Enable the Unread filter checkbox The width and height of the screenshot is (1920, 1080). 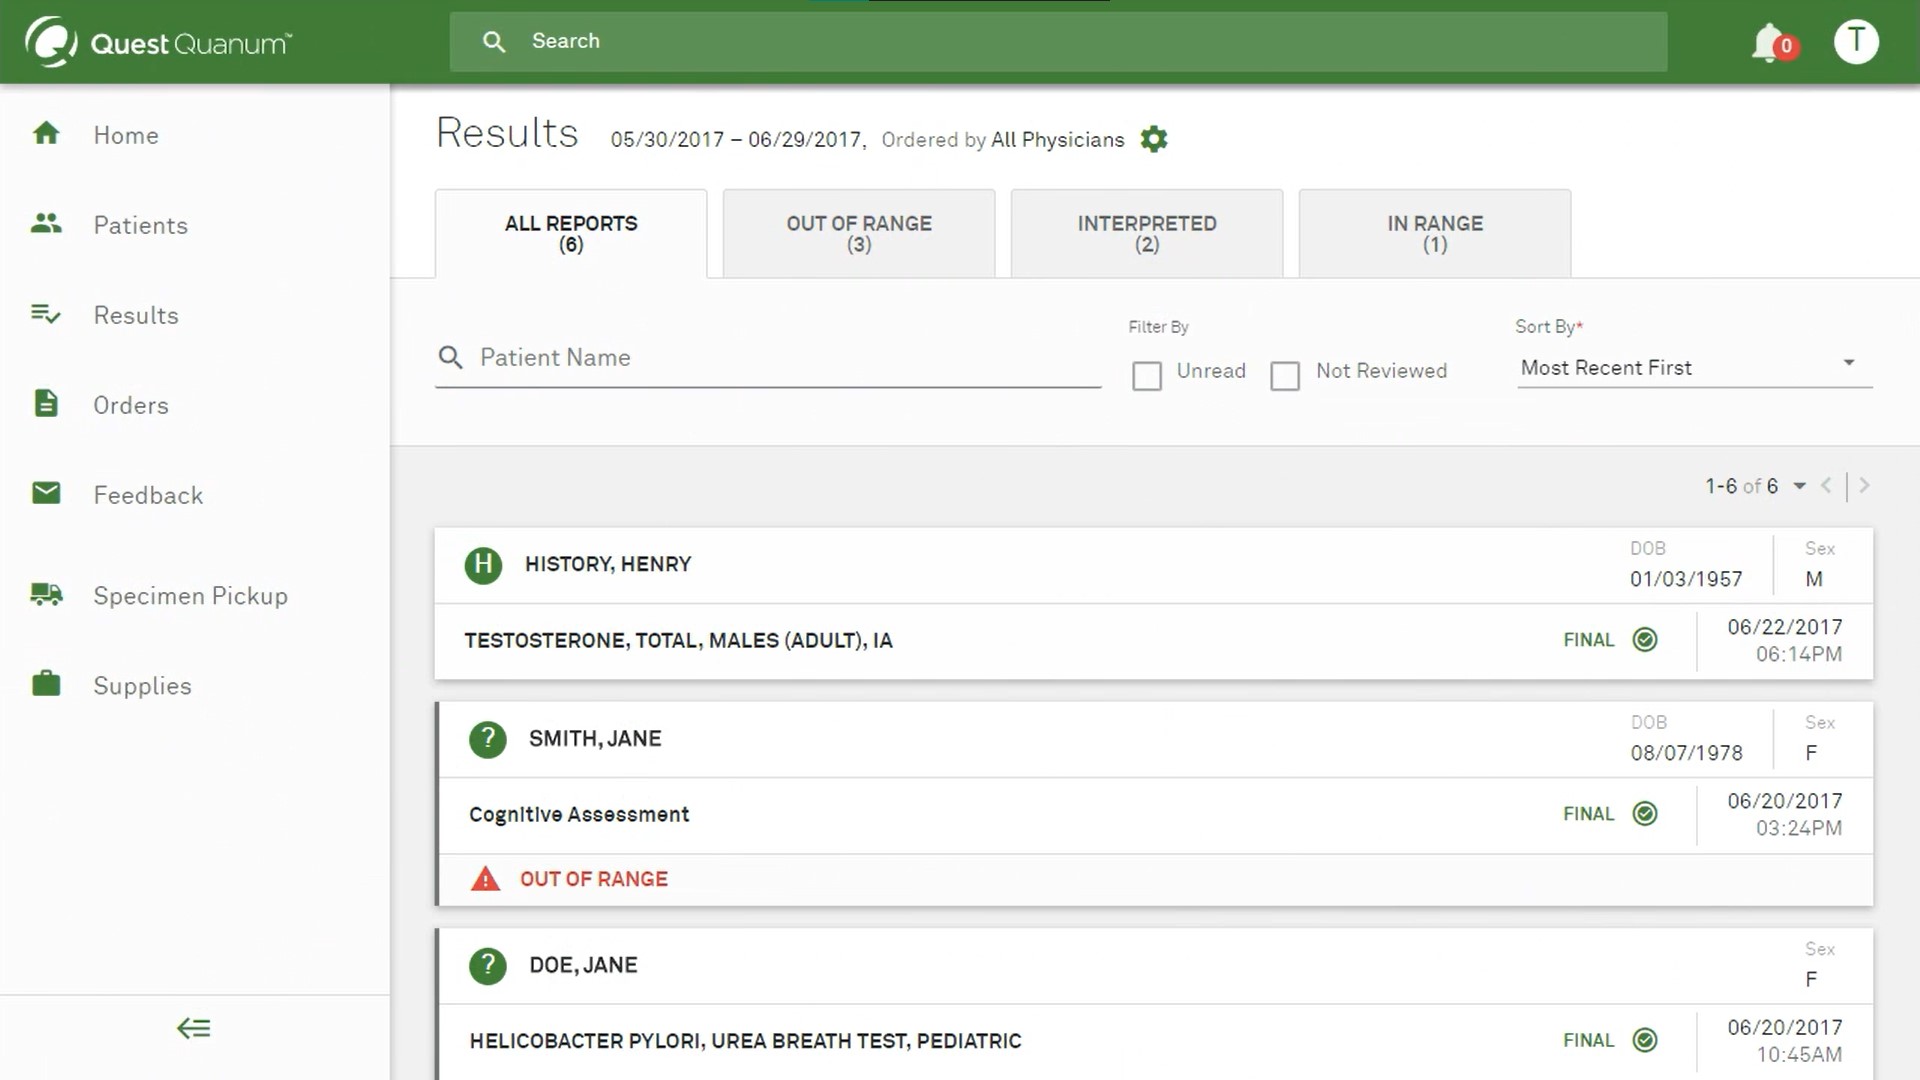pos(1147,376)
